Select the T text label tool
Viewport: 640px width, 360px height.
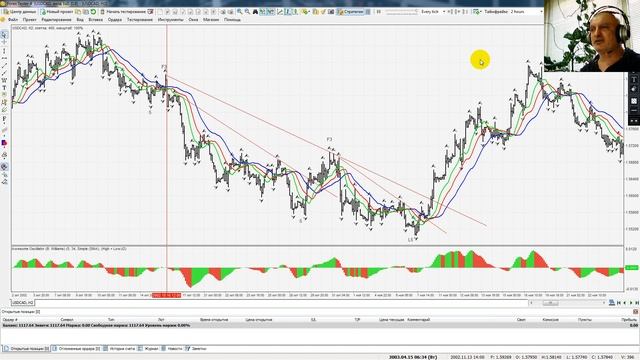tap(4, 88)
